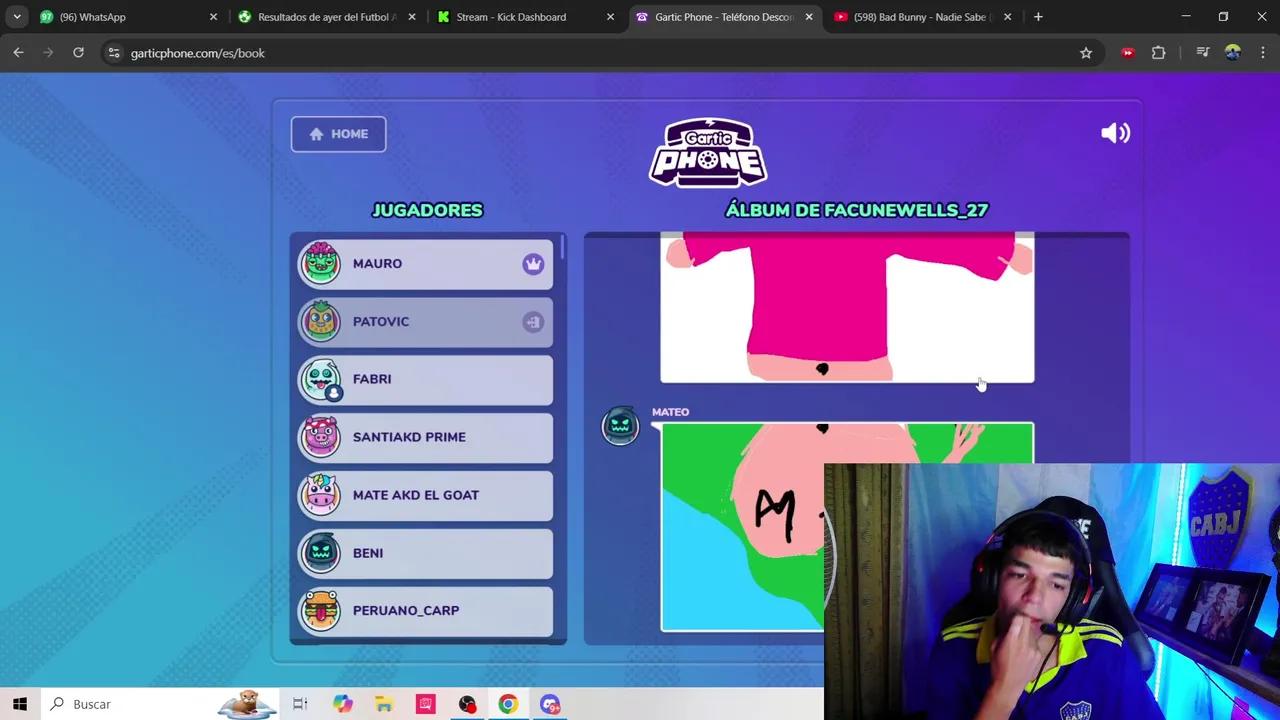Click the host crown icon beside MAURO
Screen dimensions: 1280x720
pyautogui.click(x=533, y=263)
